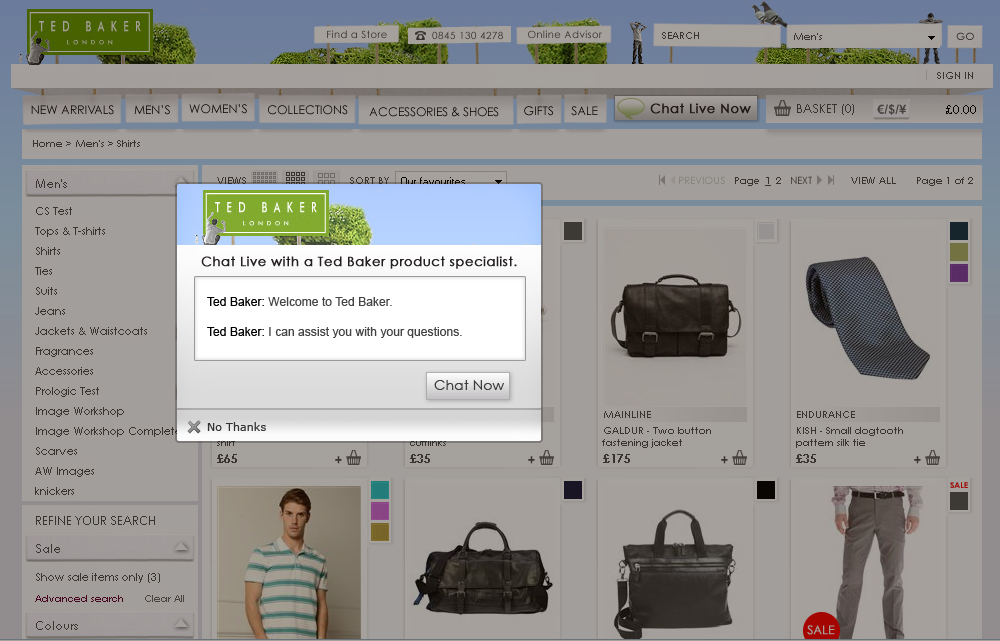Switch to the largest-grid view icon

click(x=326, y=179)
